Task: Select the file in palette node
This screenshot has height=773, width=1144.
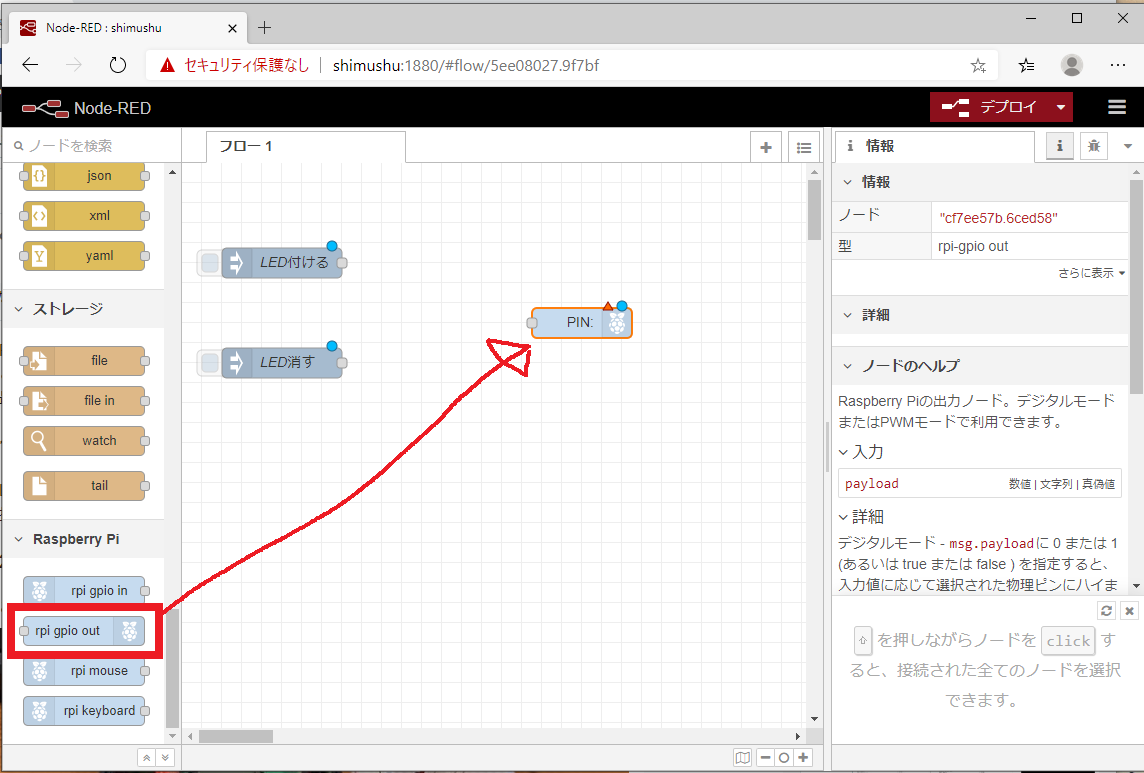Action: 84,401
